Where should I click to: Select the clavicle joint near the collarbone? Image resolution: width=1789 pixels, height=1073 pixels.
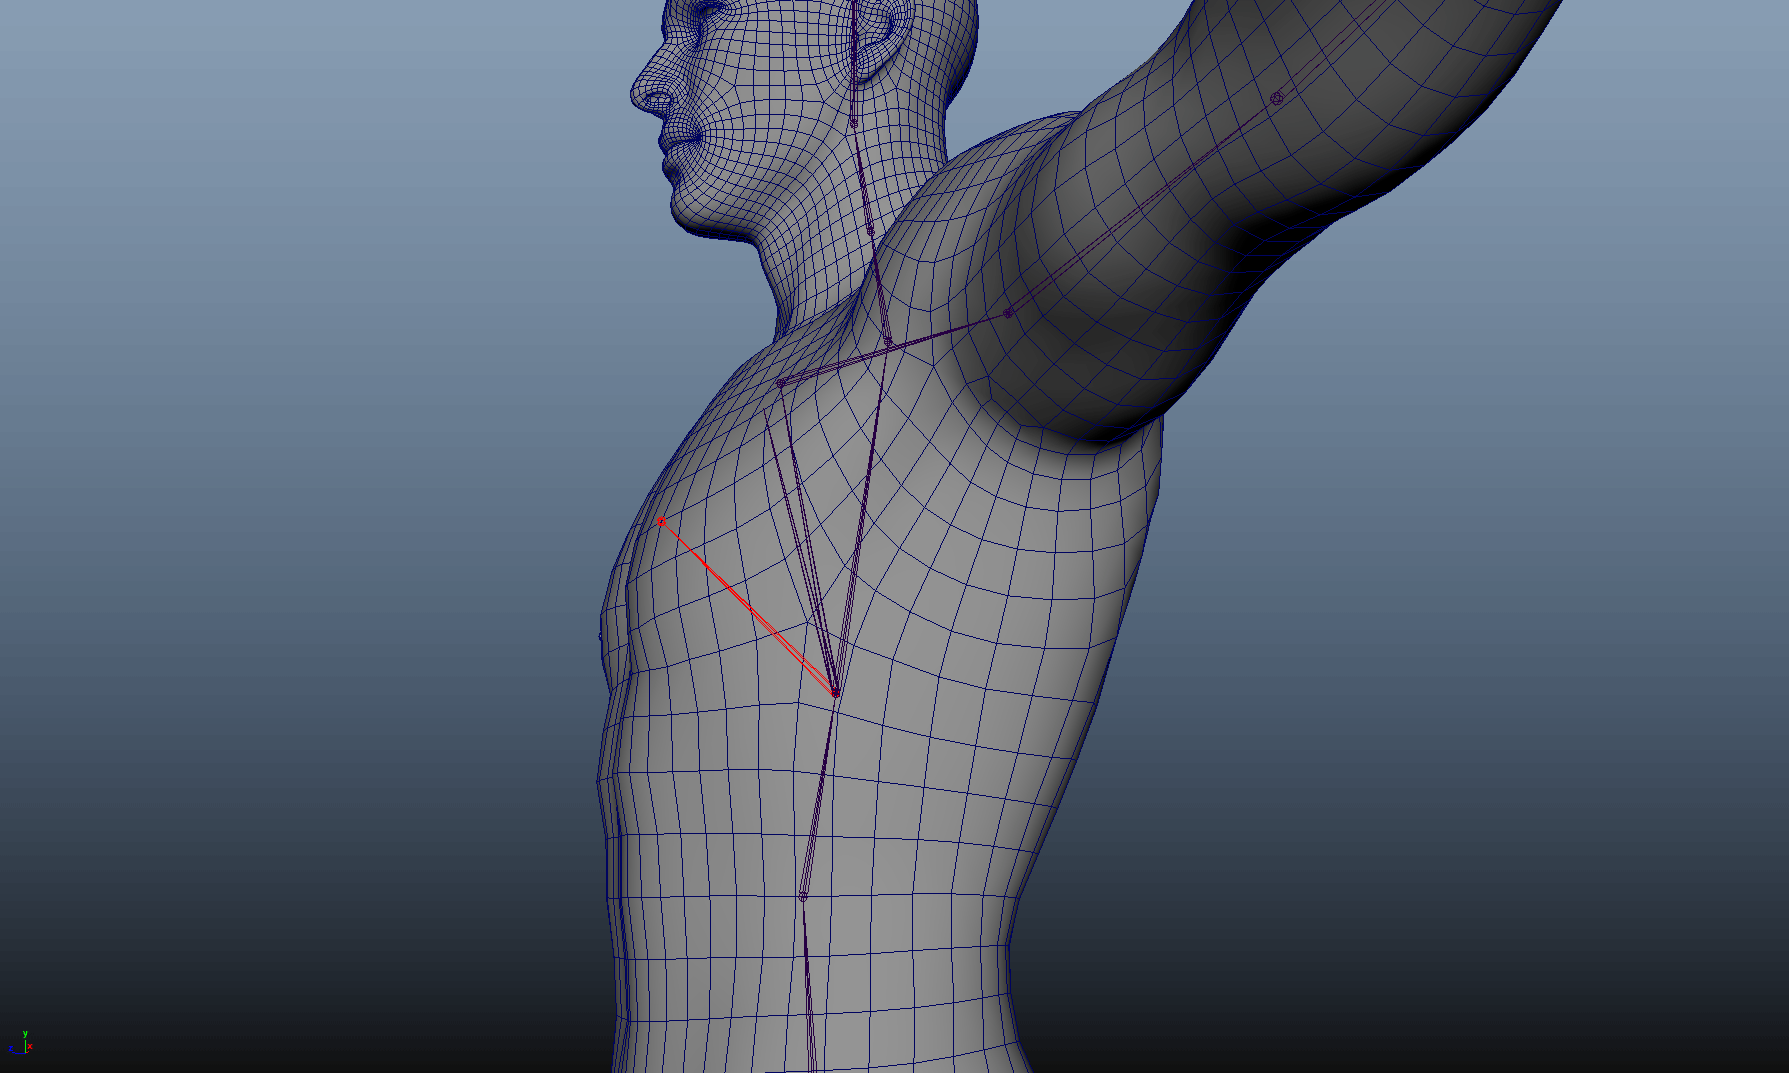781,383
